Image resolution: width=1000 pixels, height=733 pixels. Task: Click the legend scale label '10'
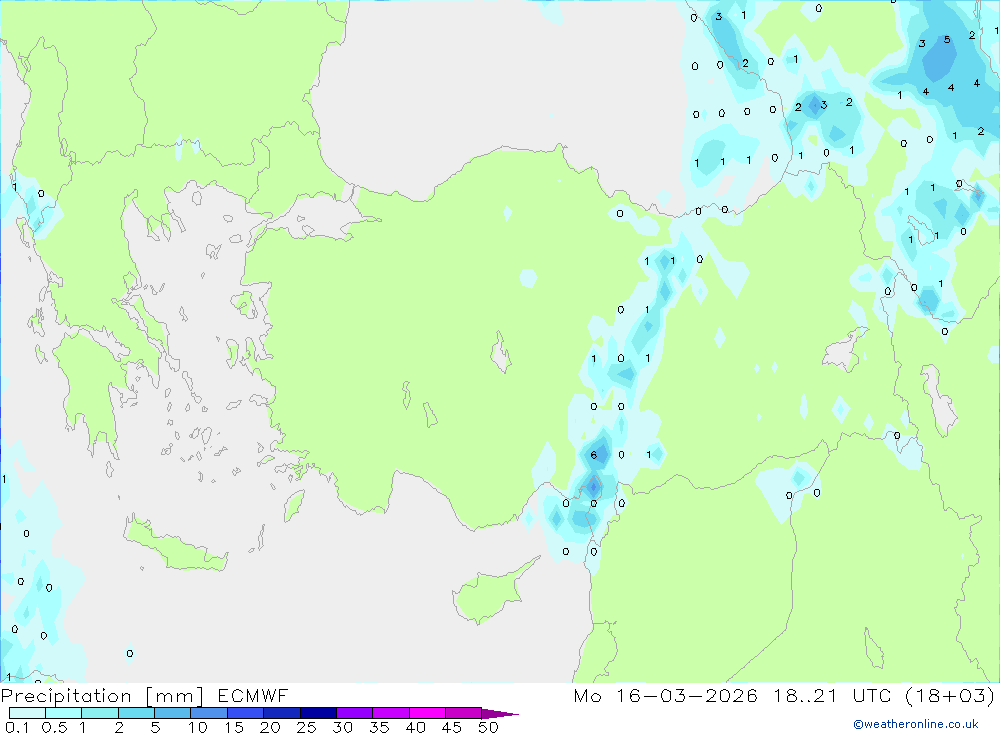pyautogui.click(x=198, y=727)
